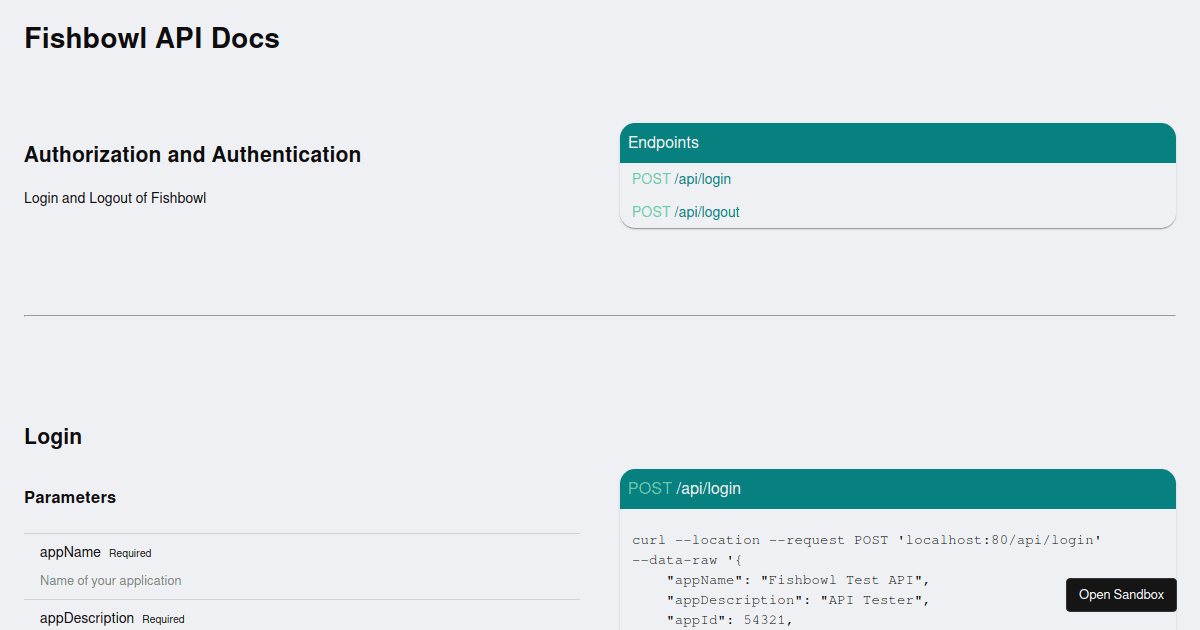Select the Parameters heading
Viewport: 1200px width, 630px height.
[70, 497]
